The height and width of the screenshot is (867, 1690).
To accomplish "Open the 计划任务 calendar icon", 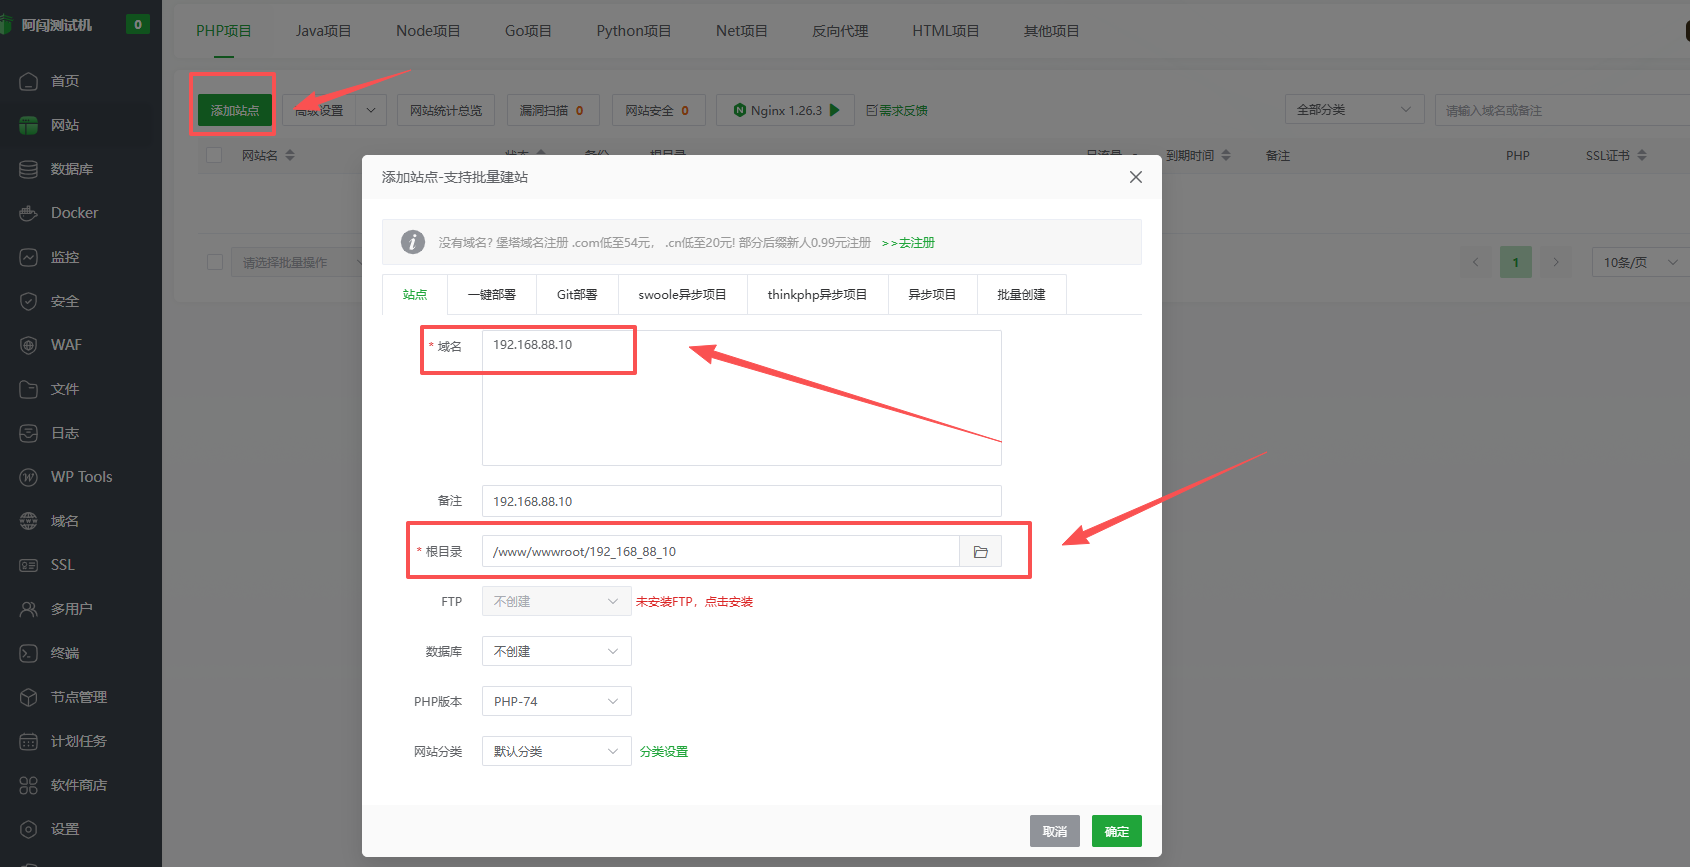I will (29, 741).
